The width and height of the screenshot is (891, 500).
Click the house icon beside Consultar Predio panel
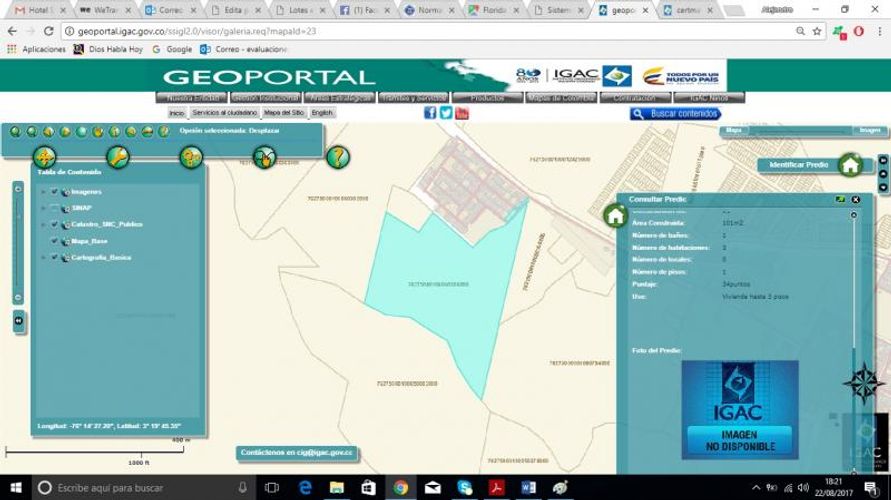(615, 215)
